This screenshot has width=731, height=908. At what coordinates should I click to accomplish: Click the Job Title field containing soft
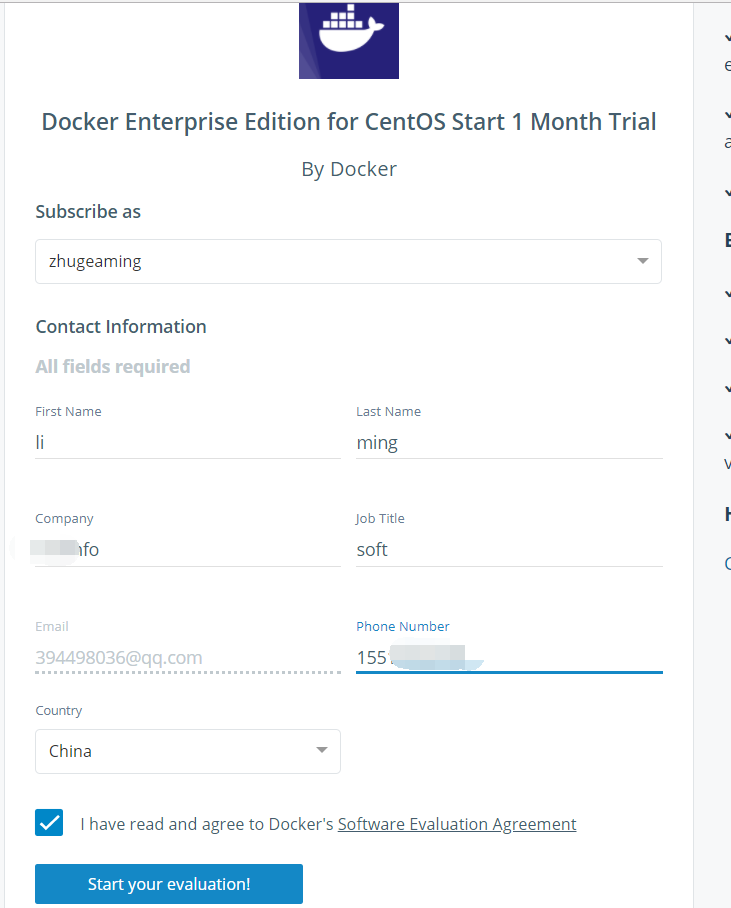tap(508, 549)
